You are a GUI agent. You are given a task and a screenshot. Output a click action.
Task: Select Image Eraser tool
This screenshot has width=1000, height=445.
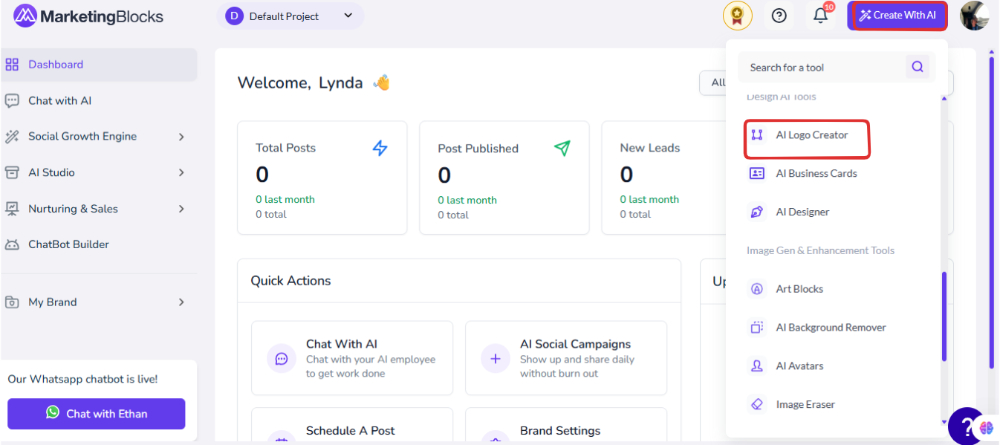click(805, 404)
